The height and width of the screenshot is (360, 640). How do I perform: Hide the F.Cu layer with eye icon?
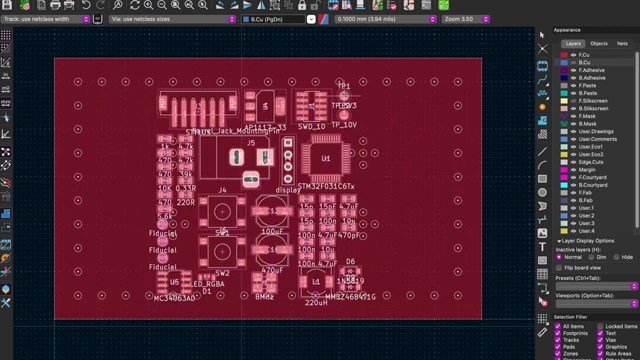[573, 55]
